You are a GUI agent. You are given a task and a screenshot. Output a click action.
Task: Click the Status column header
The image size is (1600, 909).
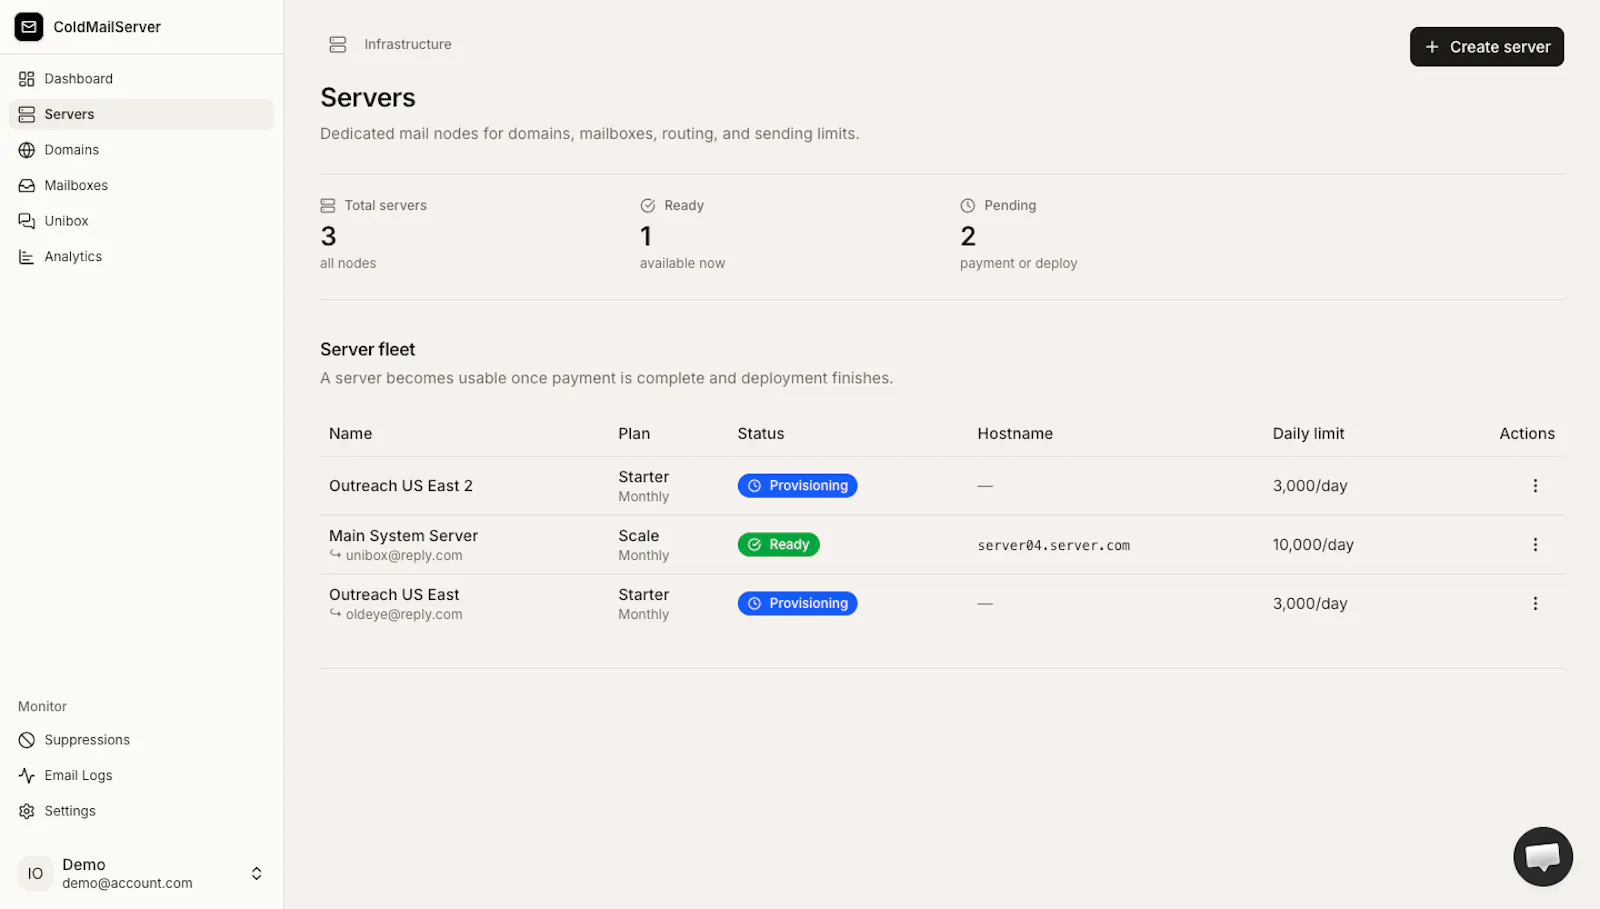click(761, 434)
